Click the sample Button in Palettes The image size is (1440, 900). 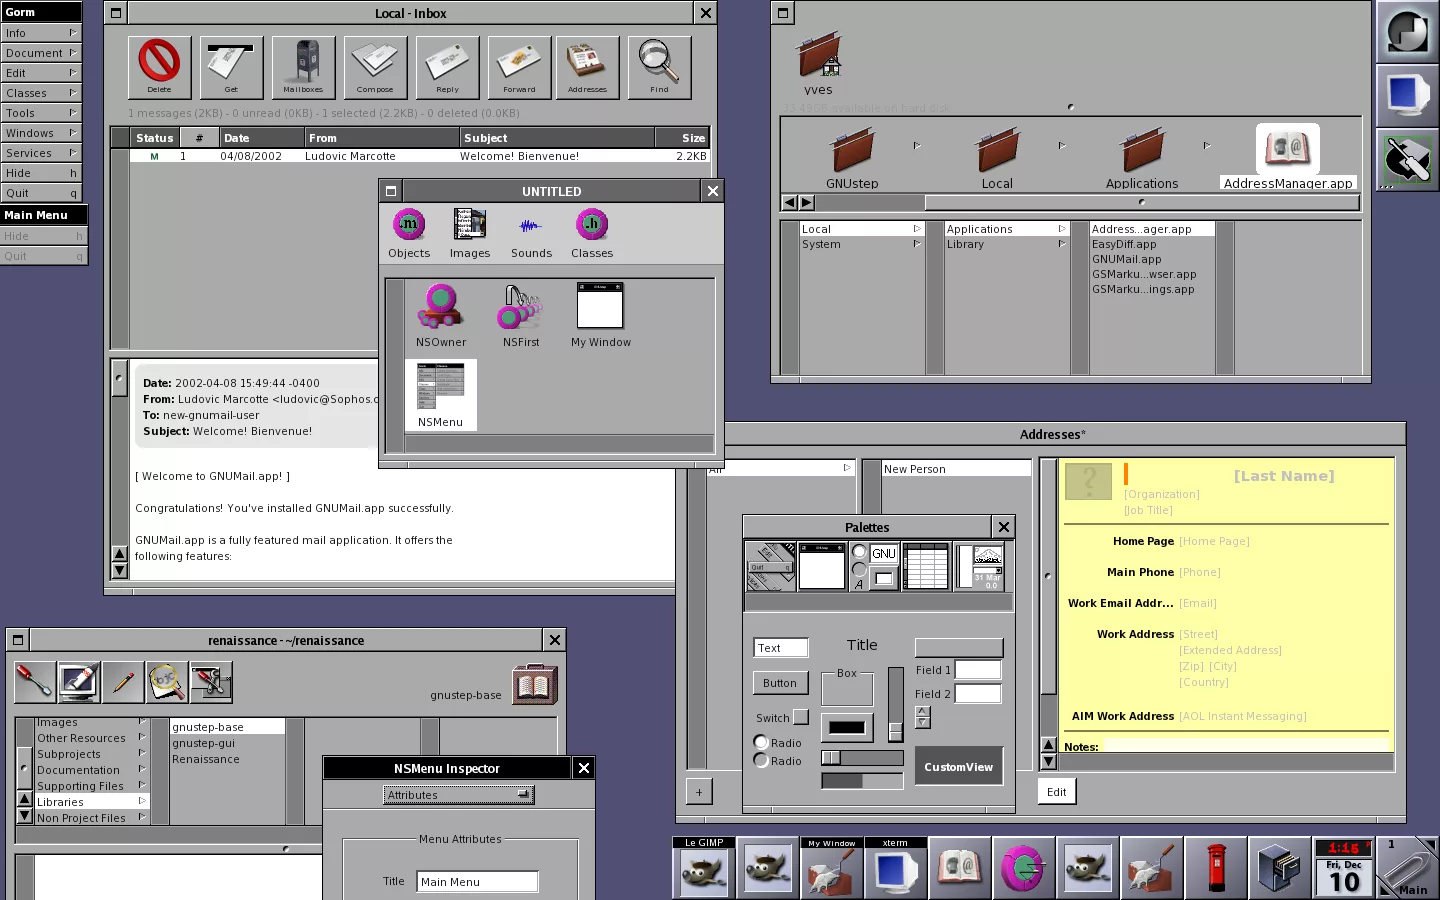pos(780,683)
